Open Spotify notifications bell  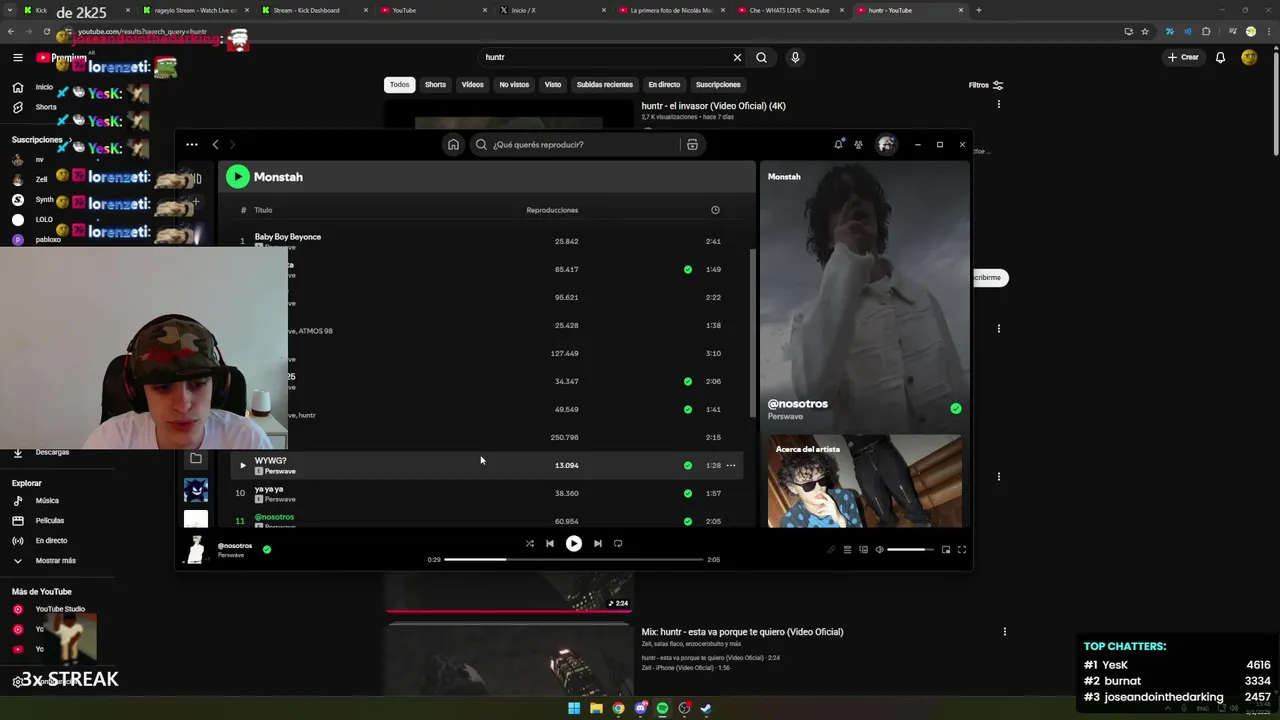tap(838, 144)
